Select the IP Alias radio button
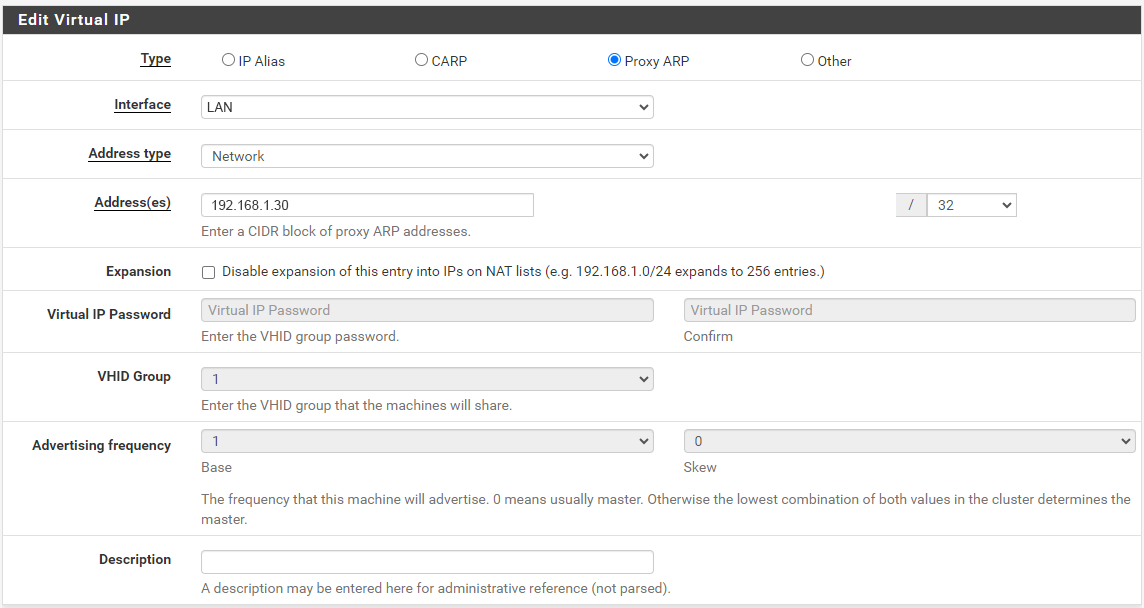This screenshot has height=608, width=1144. 228,60
